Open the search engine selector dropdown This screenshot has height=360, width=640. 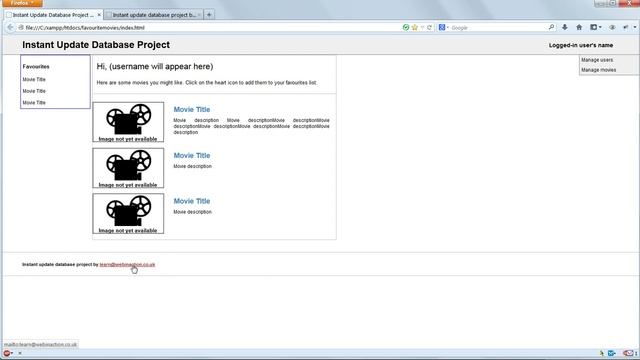click(x=443, y=28)
